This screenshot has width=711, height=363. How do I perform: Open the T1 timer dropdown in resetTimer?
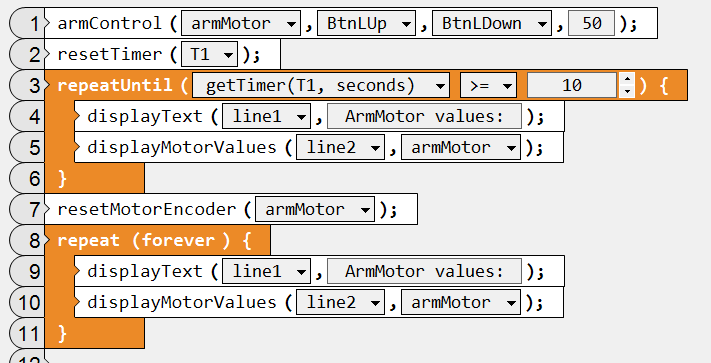pos(209,54)
